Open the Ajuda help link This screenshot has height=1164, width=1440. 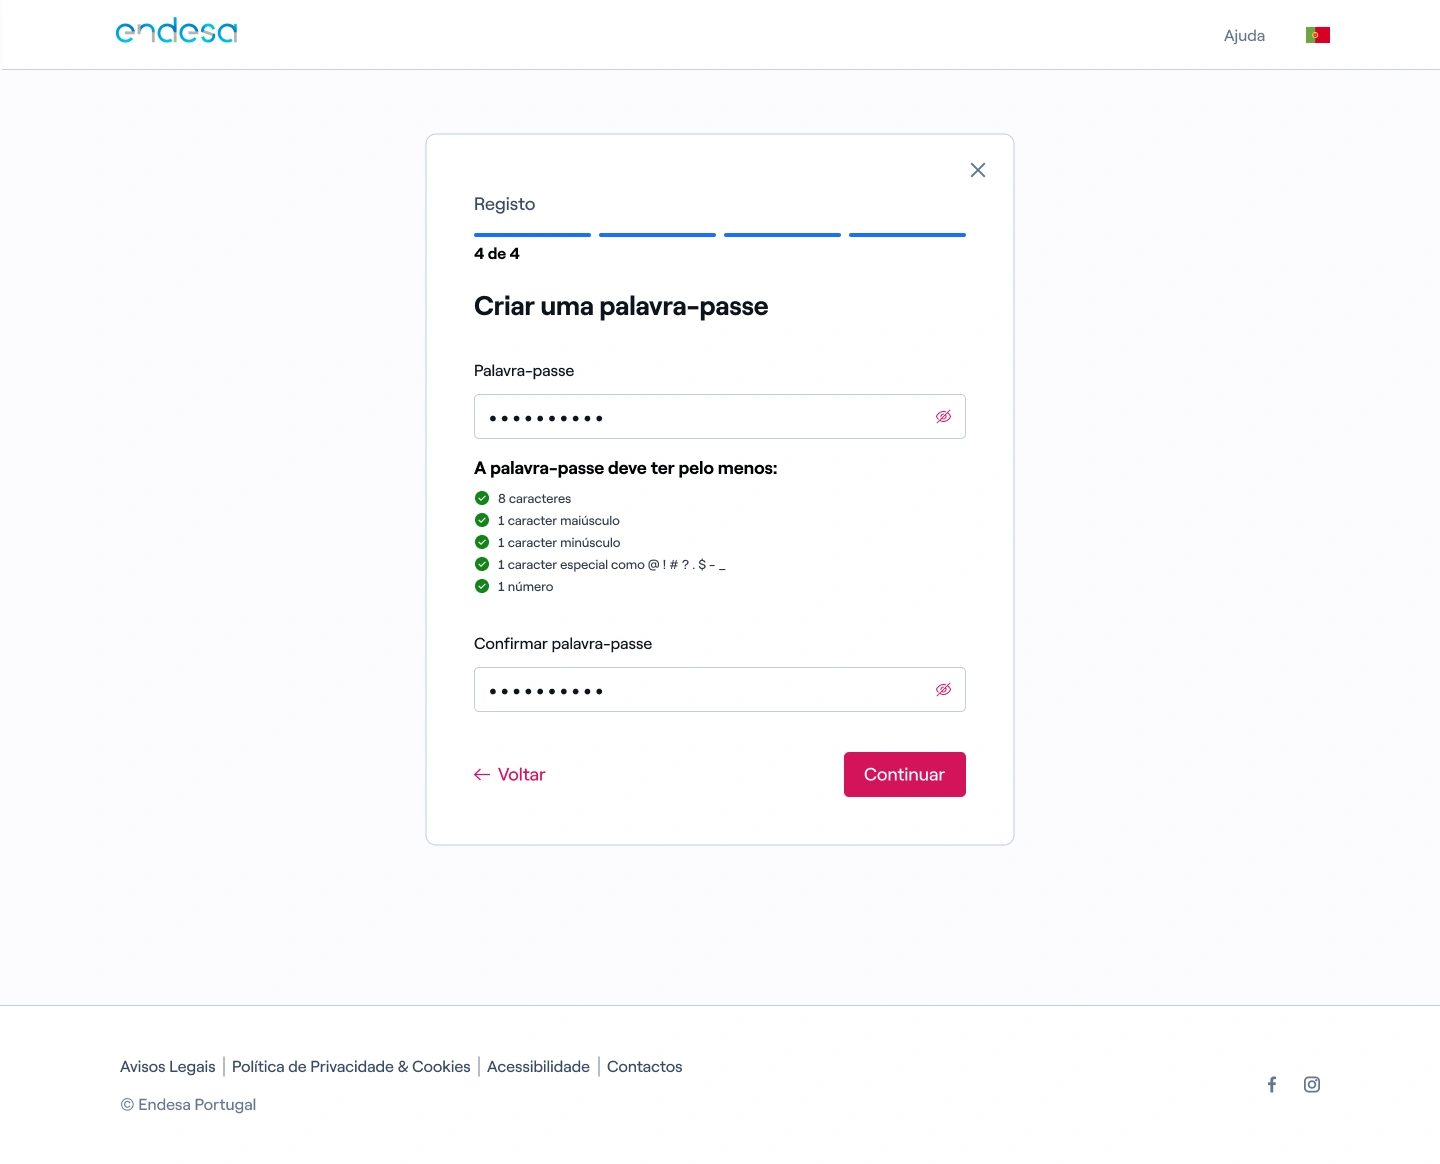click(1244, 36)
